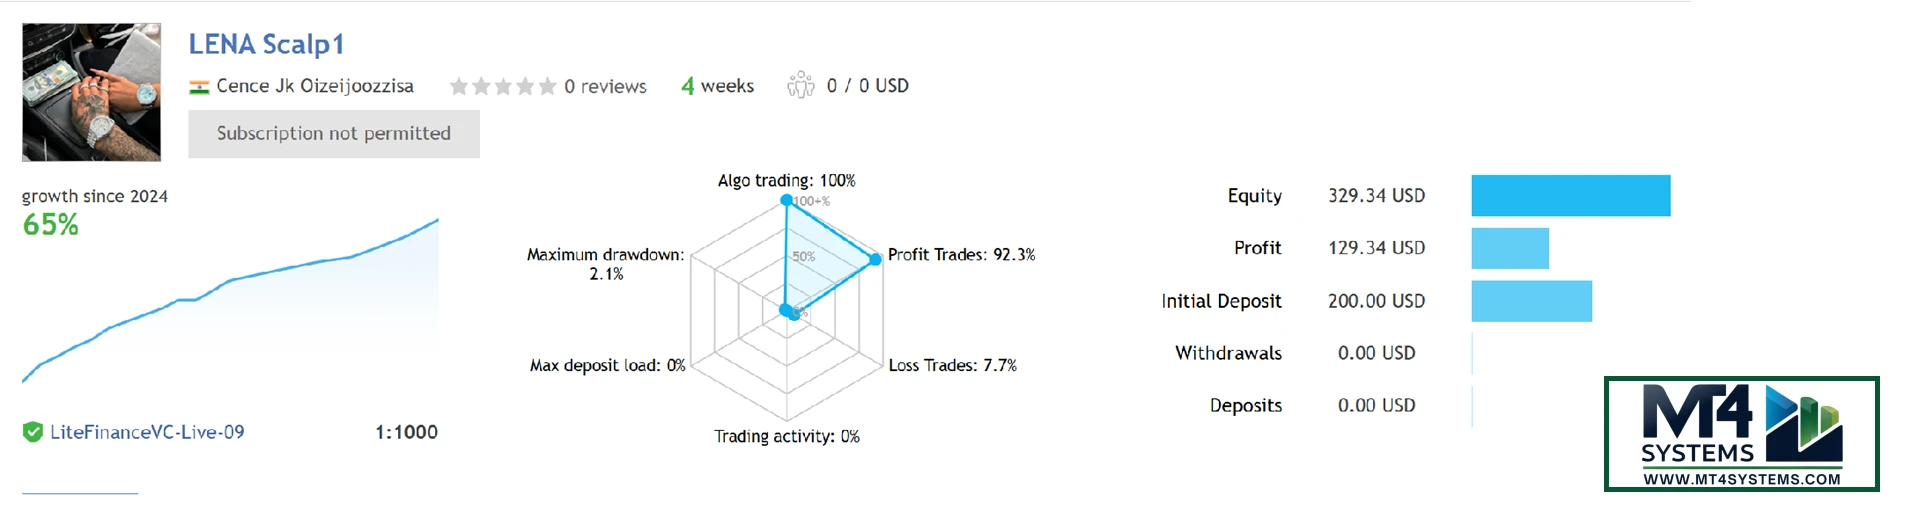This screenshot has width=1920, height=532.
Task: Click the Profit Trades radar point
Action: [x=876, y=259]
